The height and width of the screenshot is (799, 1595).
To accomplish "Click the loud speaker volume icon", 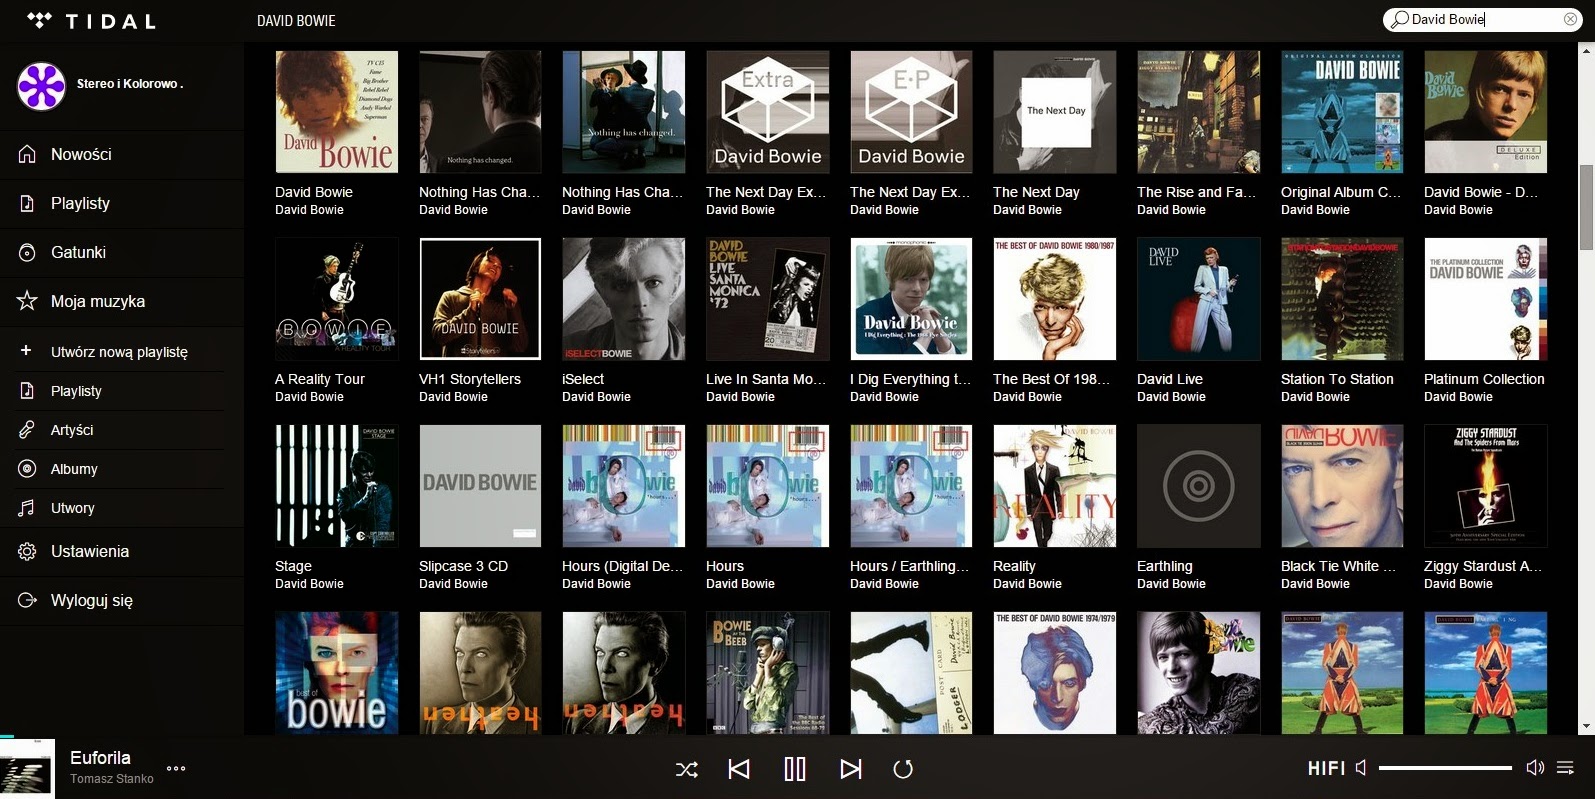I will [x=1535, y=768].
